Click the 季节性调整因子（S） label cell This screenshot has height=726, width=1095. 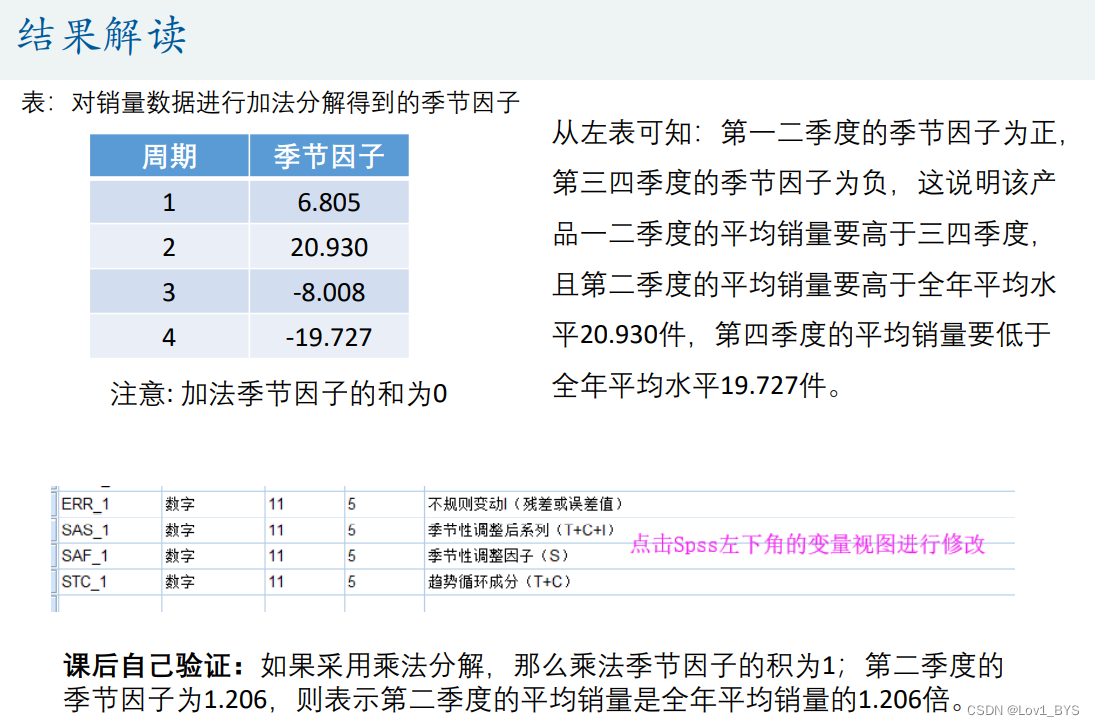[x=499, y=556]
